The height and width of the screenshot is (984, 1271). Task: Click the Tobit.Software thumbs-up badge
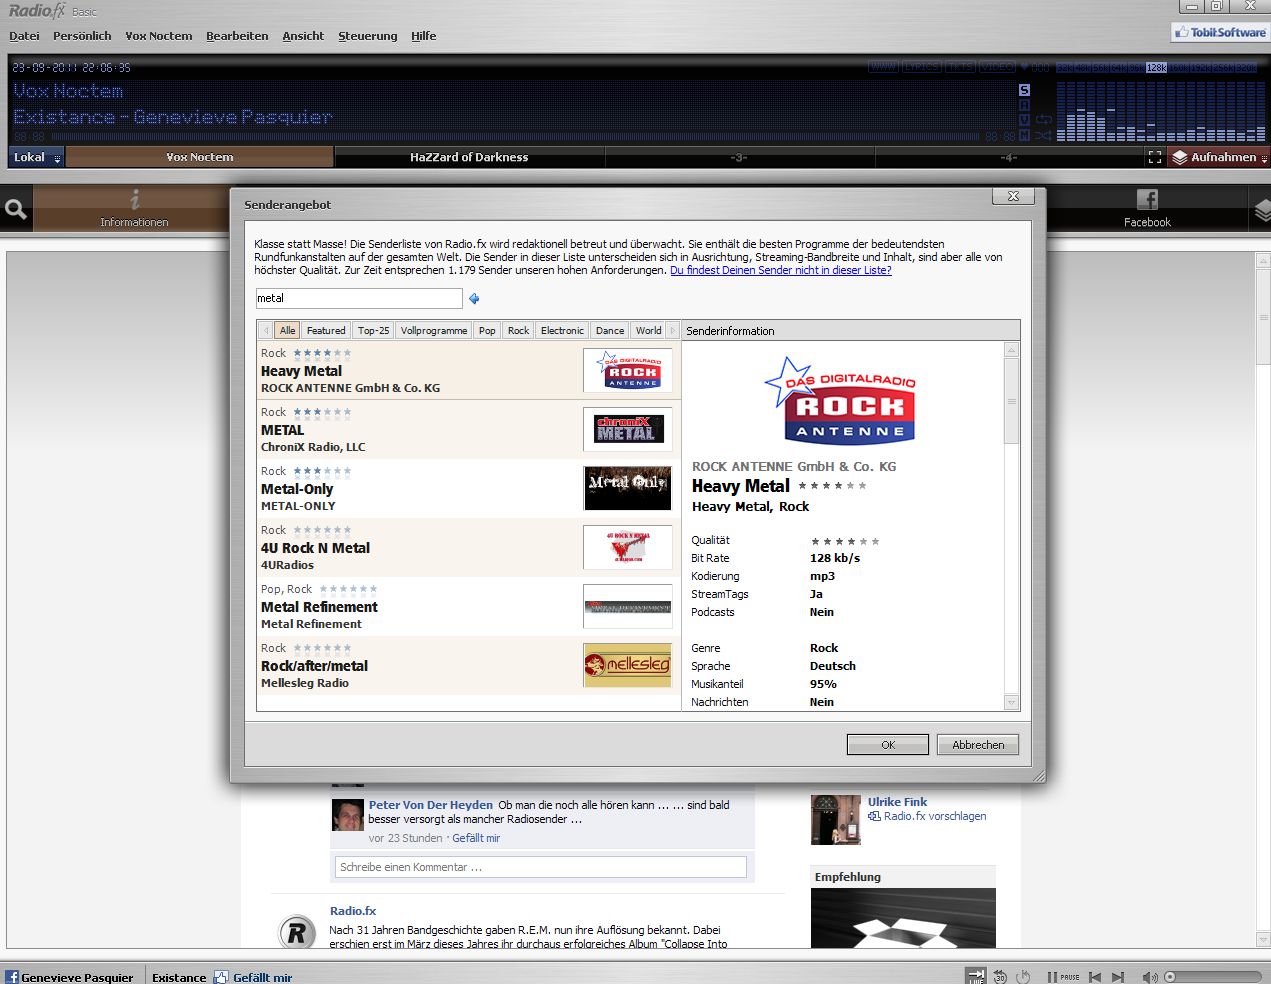pyautogui.click(x=1219, y=32)
